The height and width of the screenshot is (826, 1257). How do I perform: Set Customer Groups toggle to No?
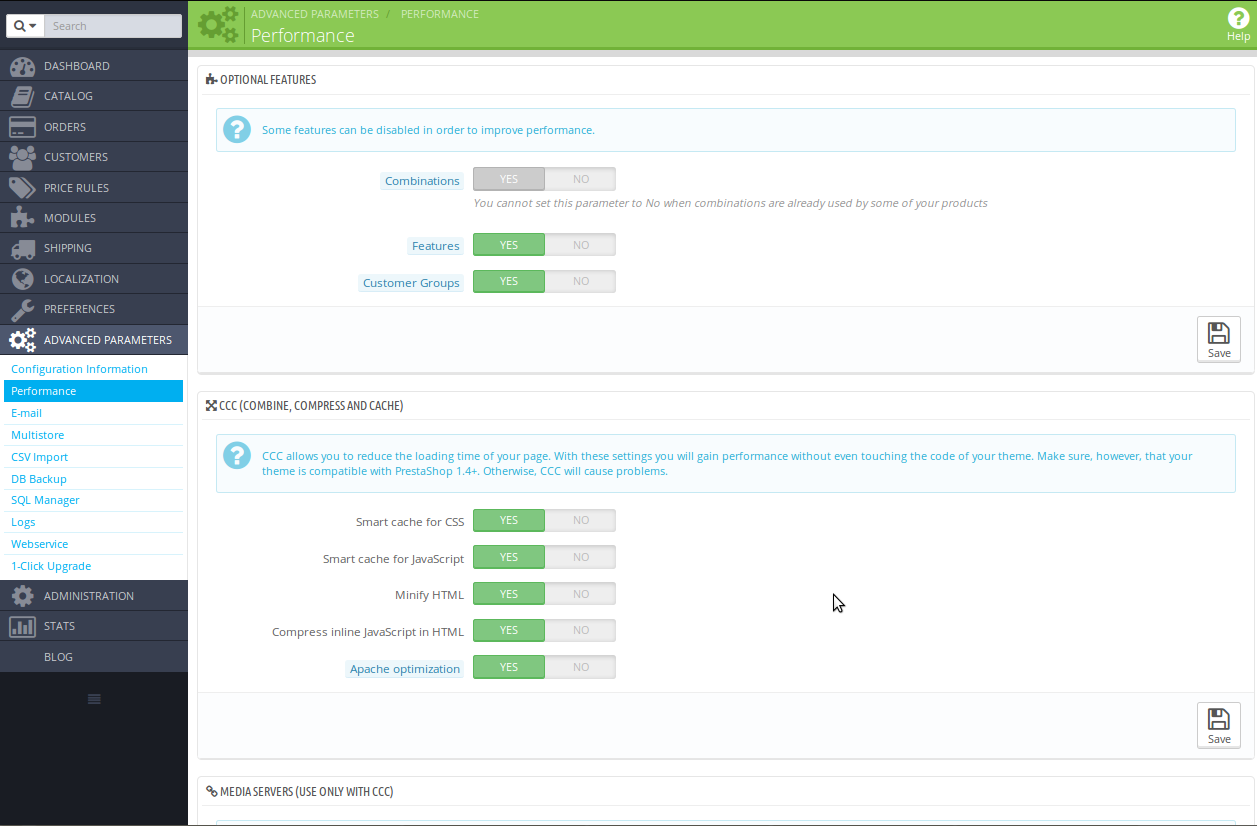[581, 282]
